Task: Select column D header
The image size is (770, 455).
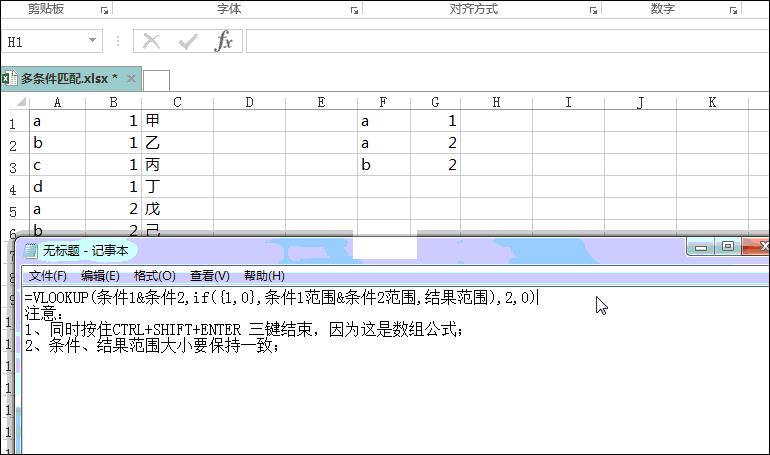Action: [249, 102]
